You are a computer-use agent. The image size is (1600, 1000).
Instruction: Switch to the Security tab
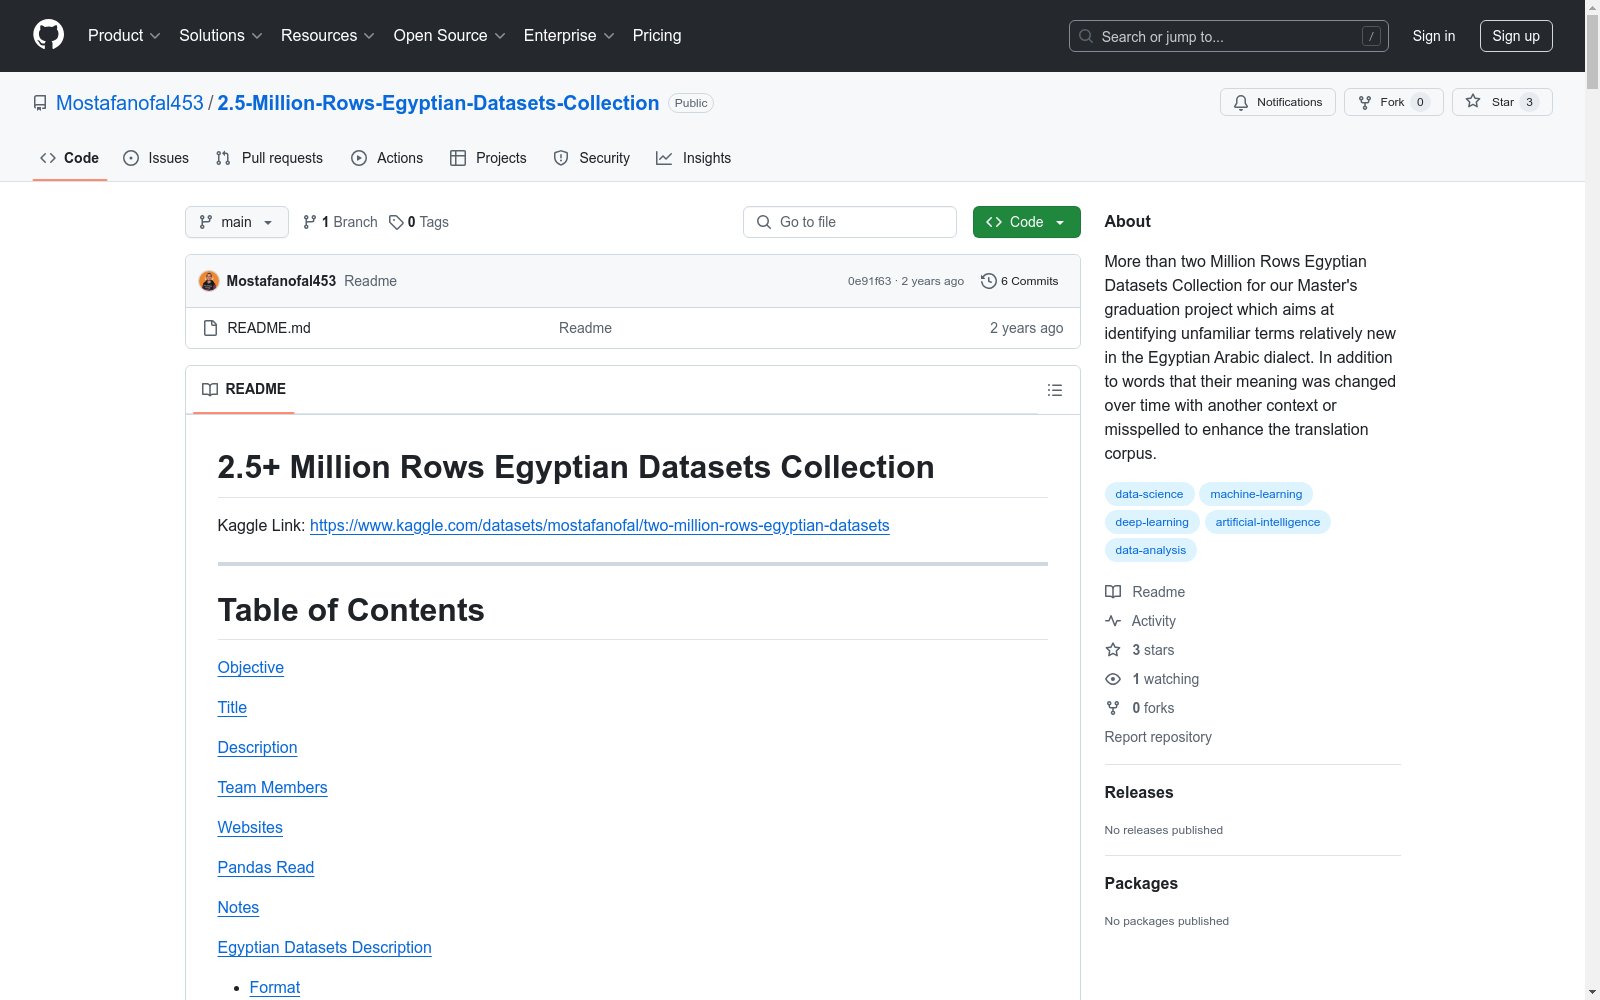tap(592, 158)
